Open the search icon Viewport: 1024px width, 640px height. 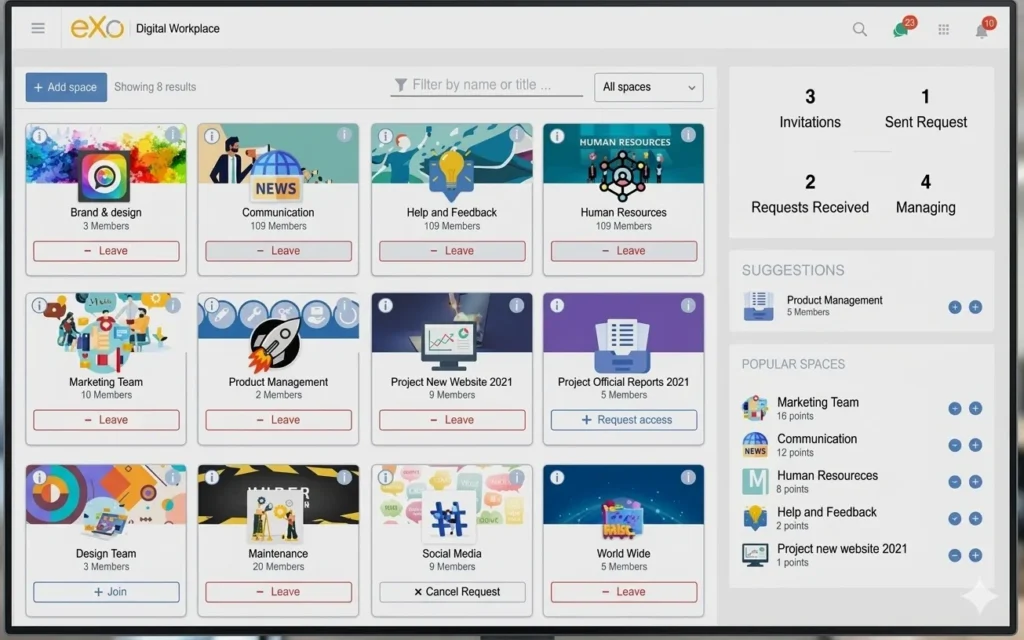[x=859, y=29]
